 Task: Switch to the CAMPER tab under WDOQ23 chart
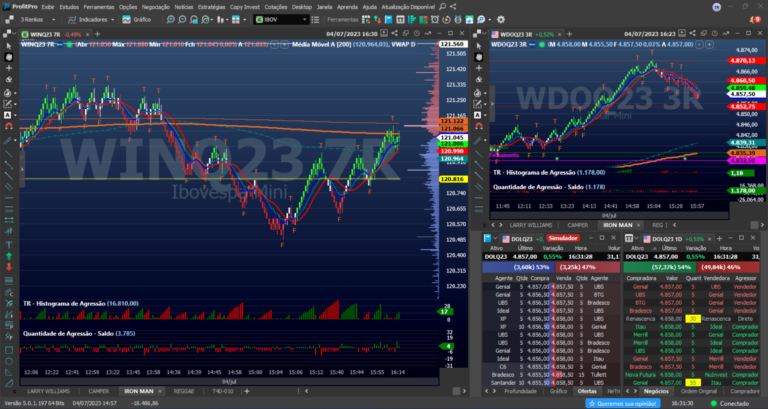tap(578, 225)
